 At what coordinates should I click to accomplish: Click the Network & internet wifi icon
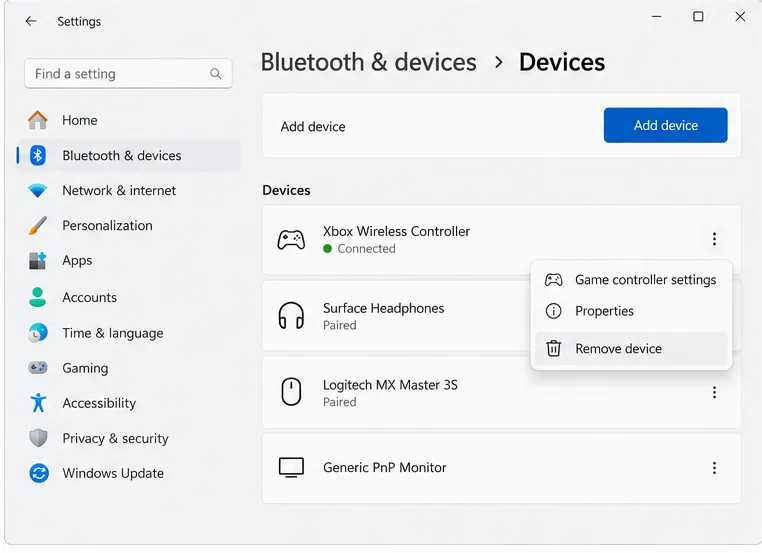click(x=37, y=190)
